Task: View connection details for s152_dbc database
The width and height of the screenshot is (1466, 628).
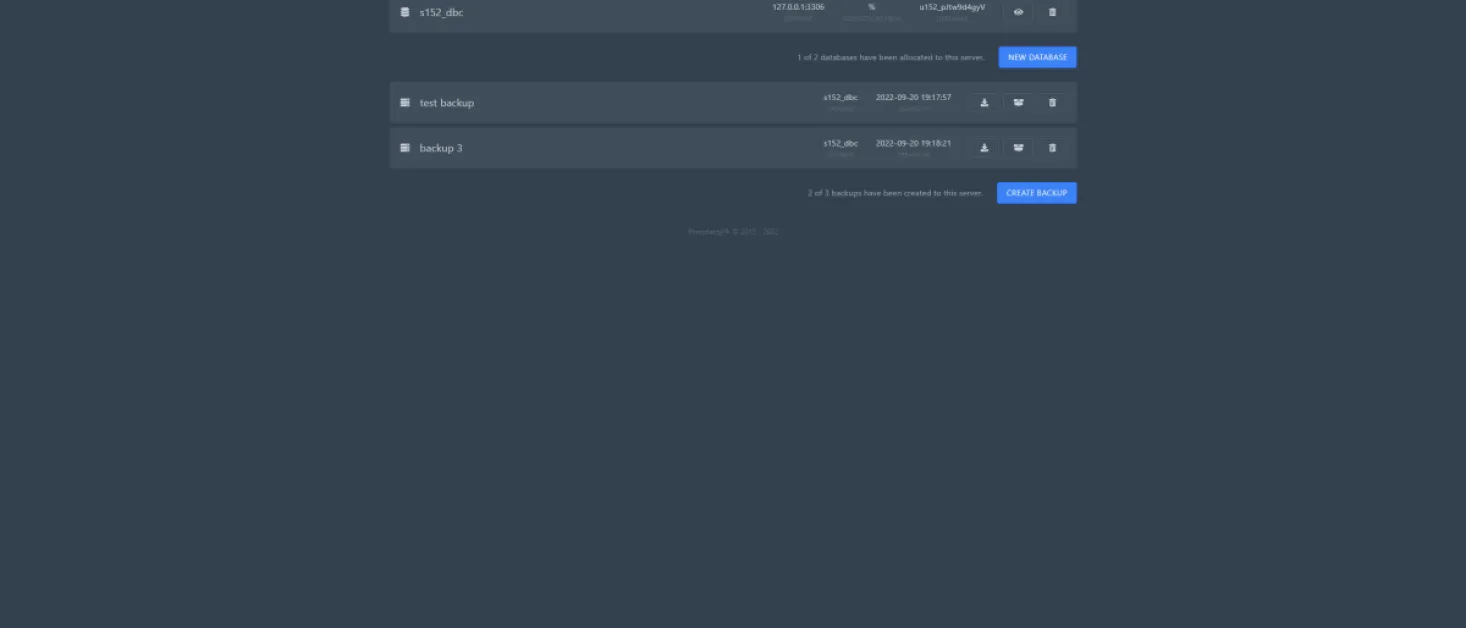Action: tap(1018, 12)
